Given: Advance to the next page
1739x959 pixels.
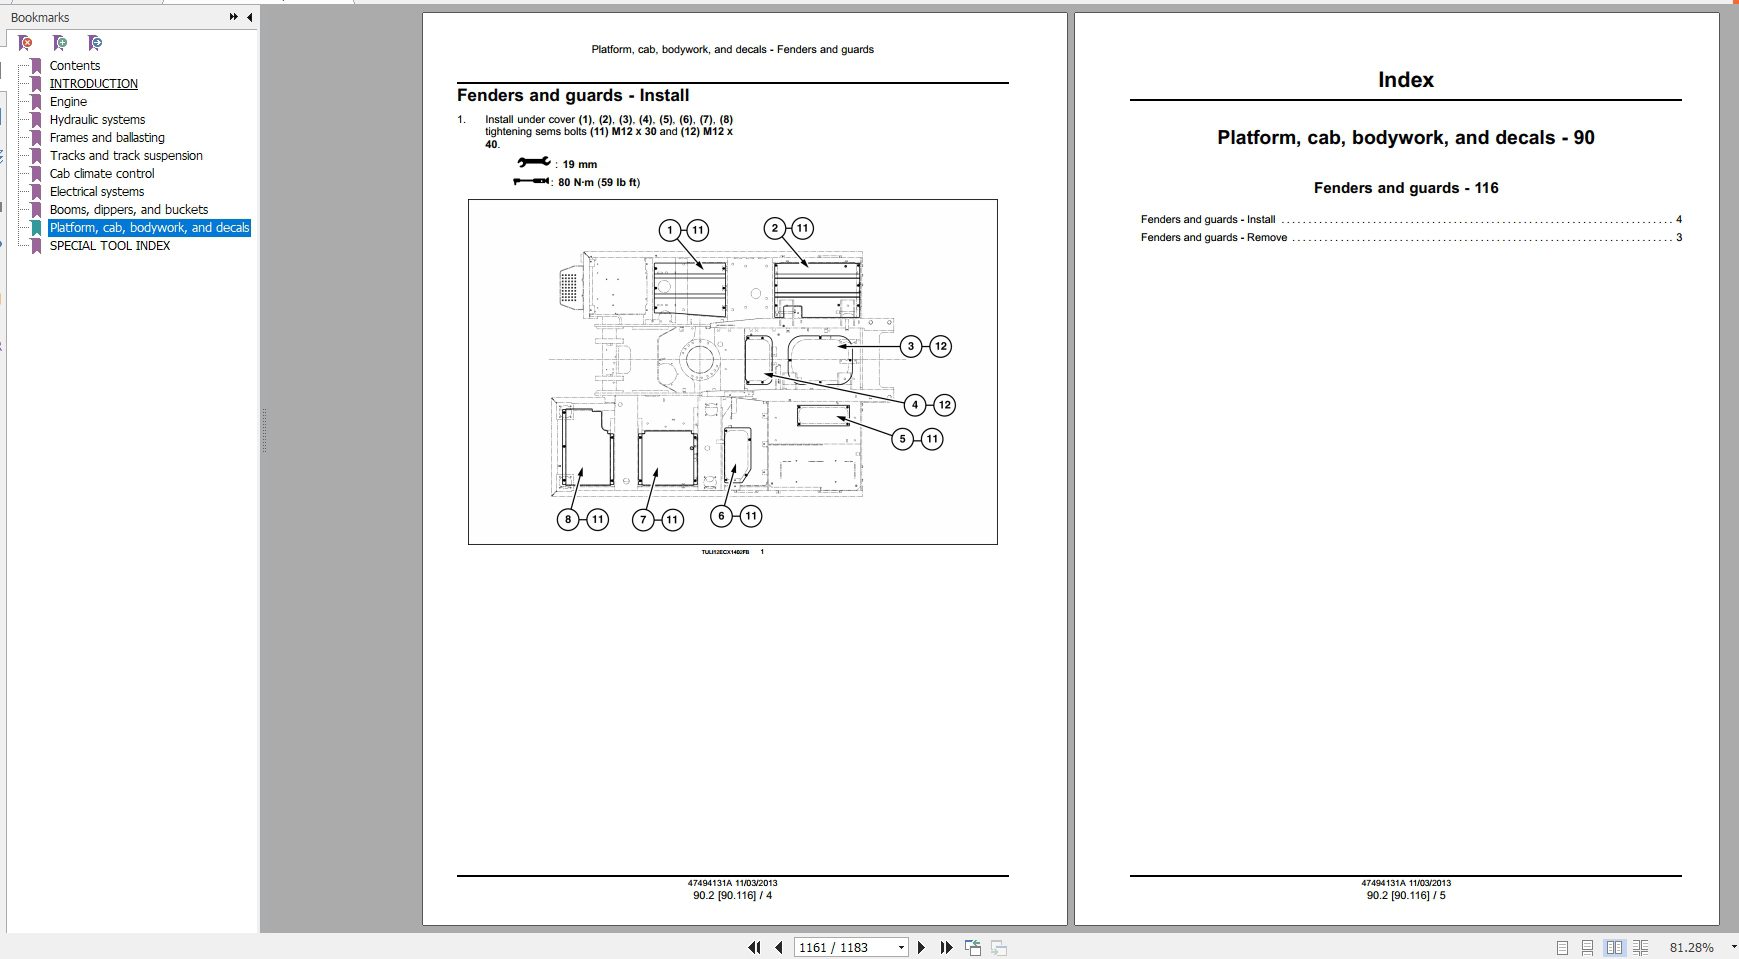Looking at the screenshot, I should (x=921, y=947).
